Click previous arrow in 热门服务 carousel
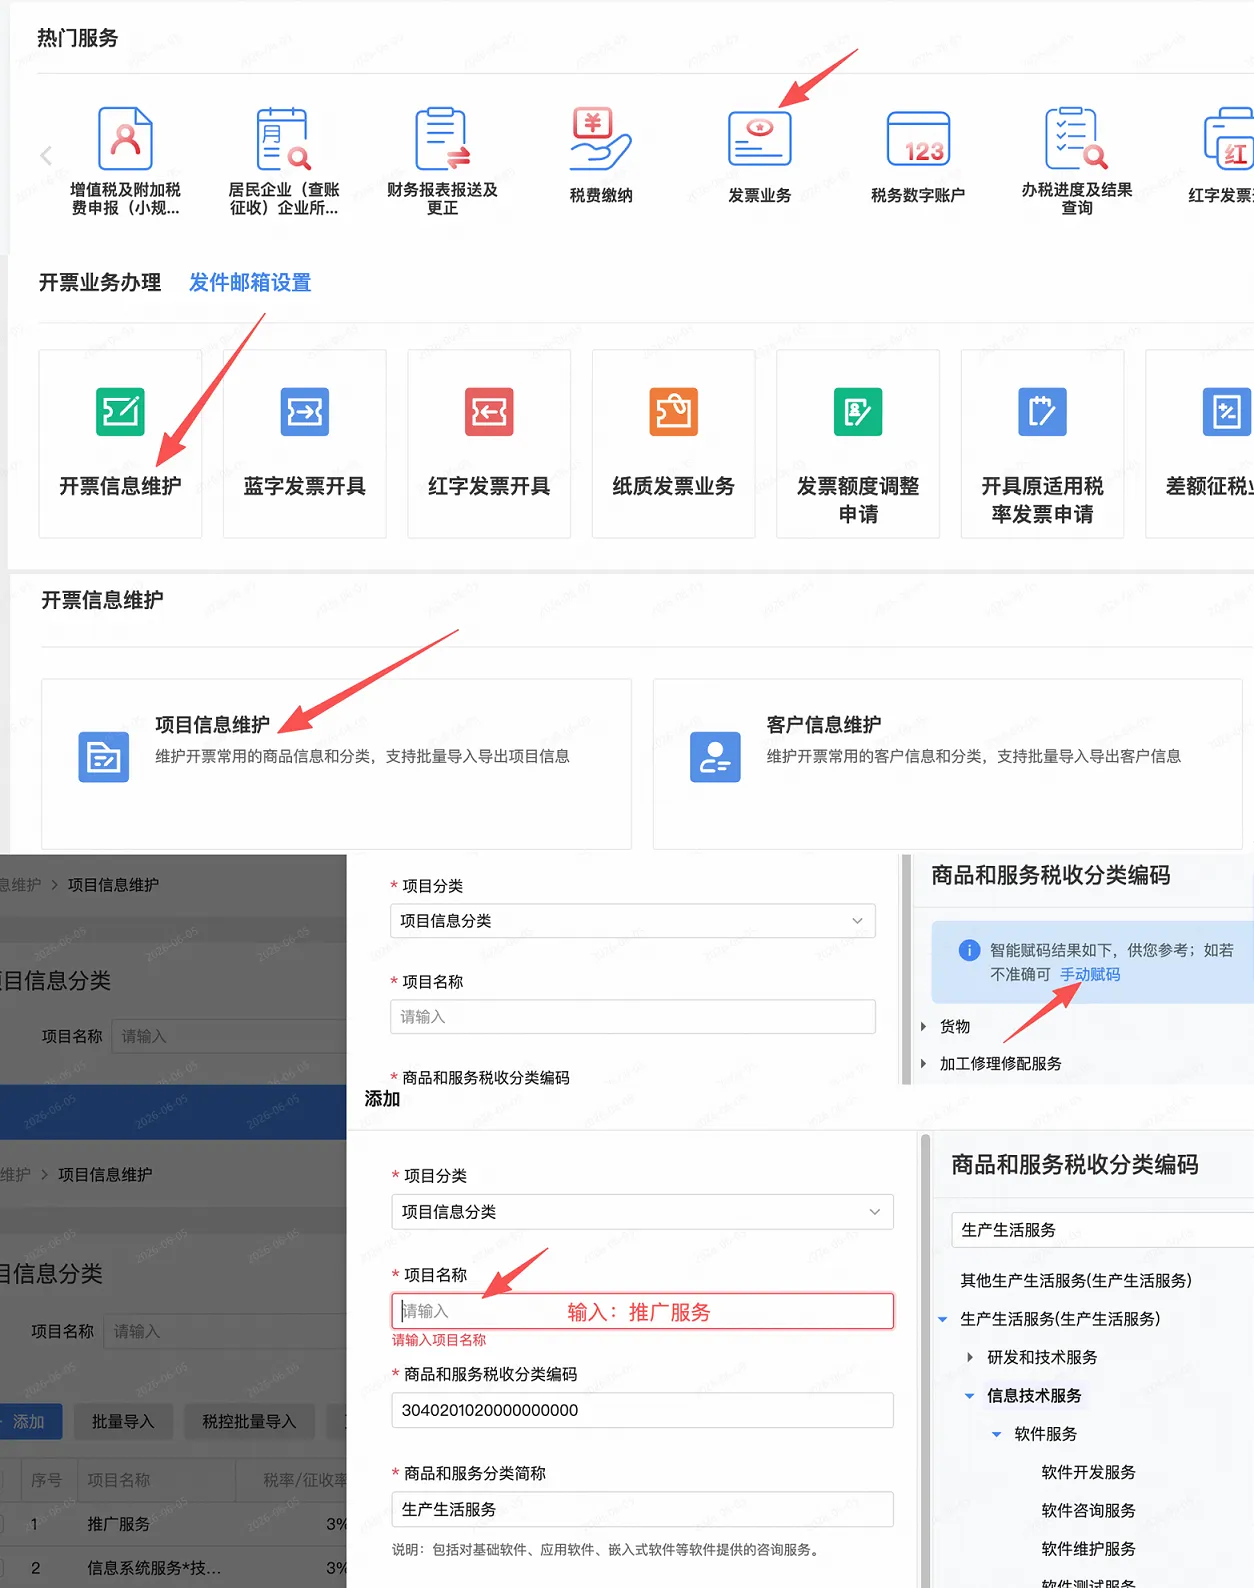 (46, 155)
